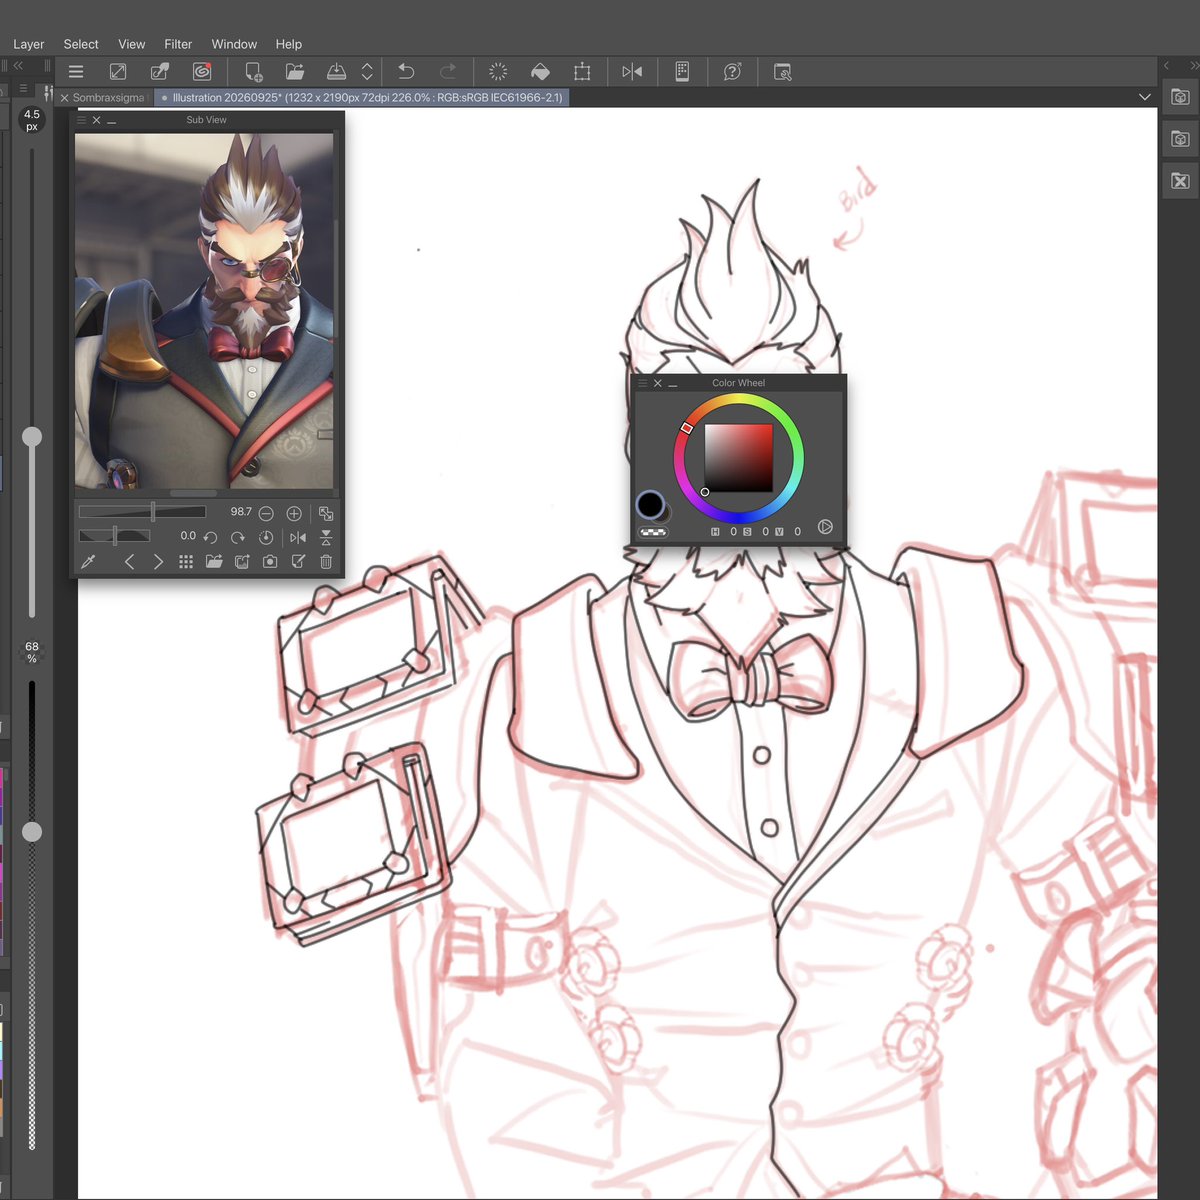Show next image in Sub View
Image resolution: width=1200 pixels, height=1200 pixels.
158,562
